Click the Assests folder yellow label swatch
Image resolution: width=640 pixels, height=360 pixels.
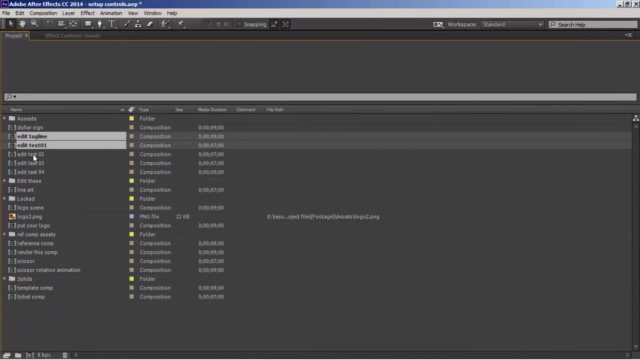point(131,118)
